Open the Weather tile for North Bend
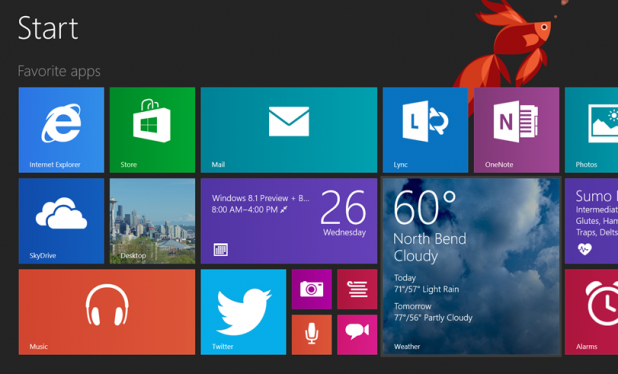The width and height of the screenshot is (618, 374). tap(471, 267)
